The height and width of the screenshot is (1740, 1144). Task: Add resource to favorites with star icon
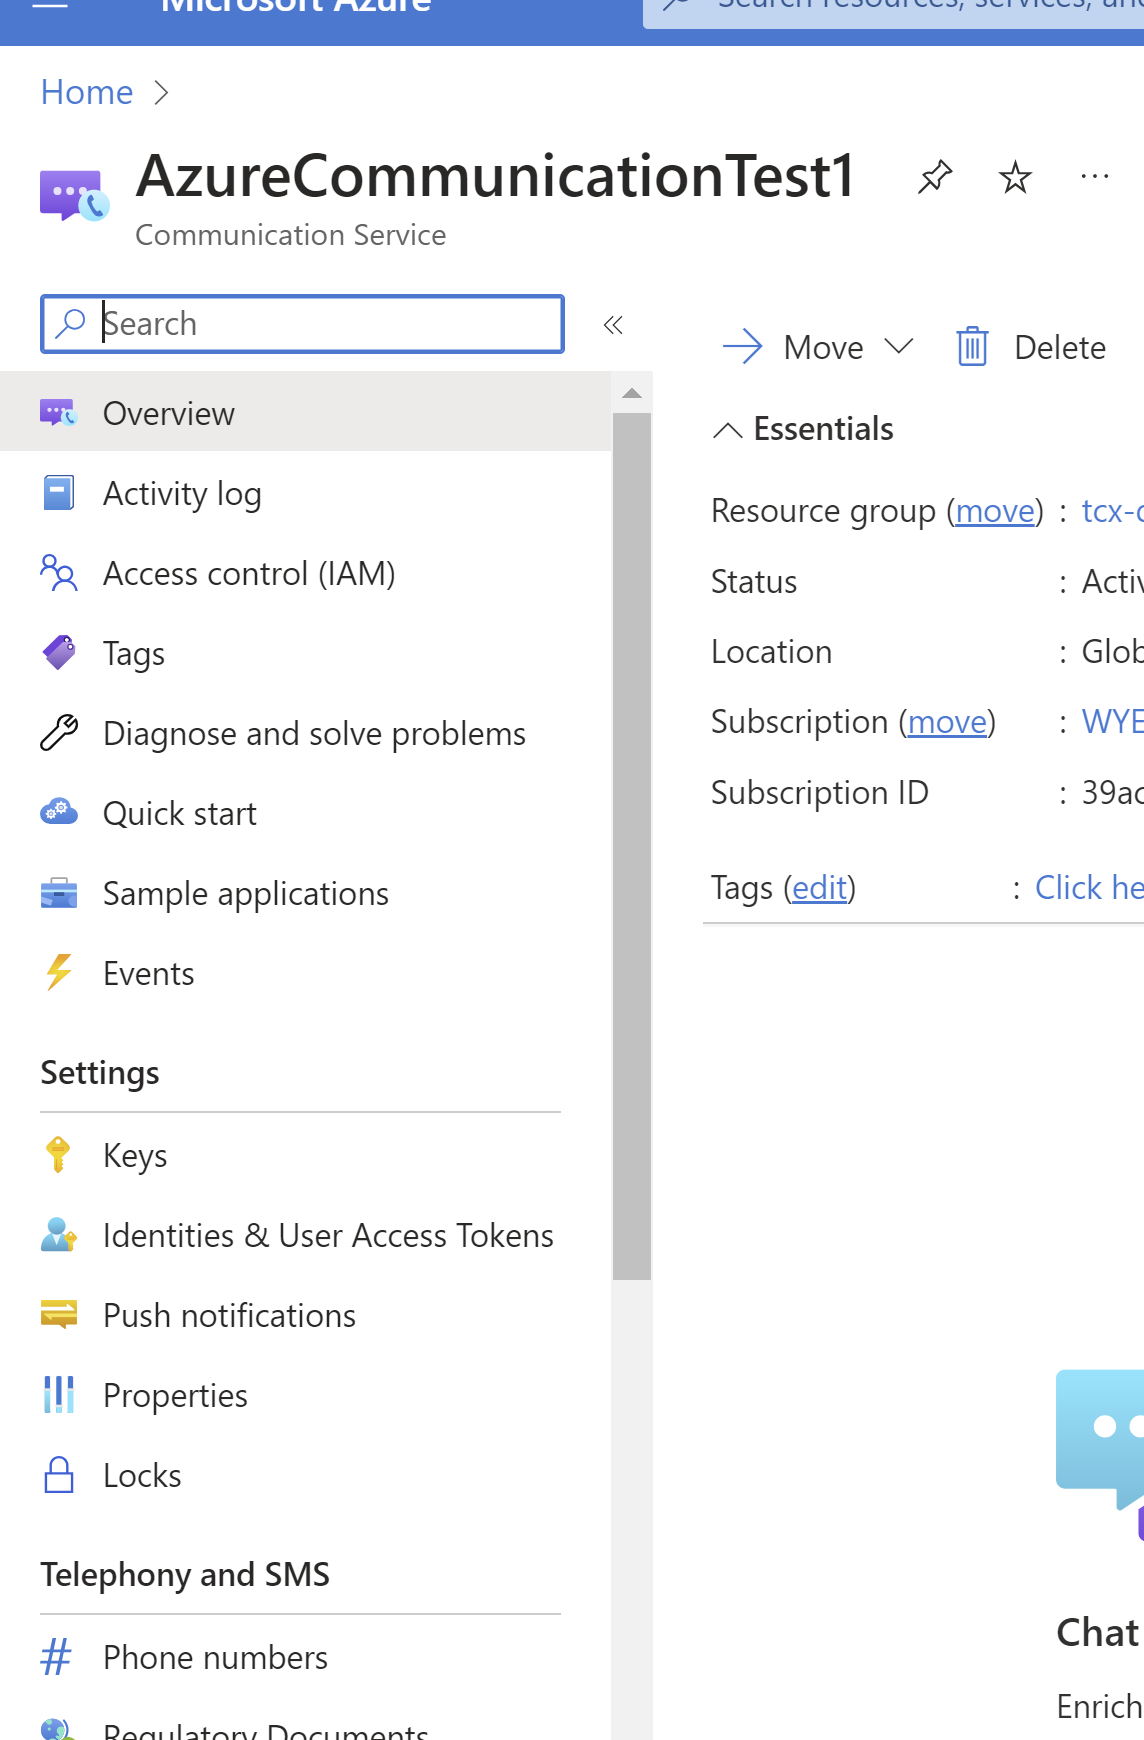point(1015,177)
